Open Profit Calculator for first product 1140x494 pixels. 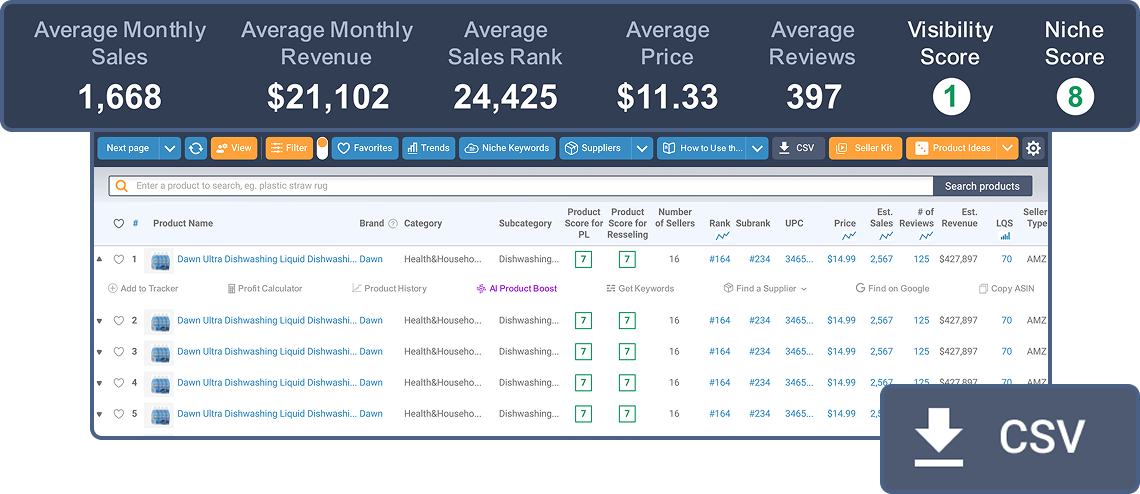click(x=264, y=289)
